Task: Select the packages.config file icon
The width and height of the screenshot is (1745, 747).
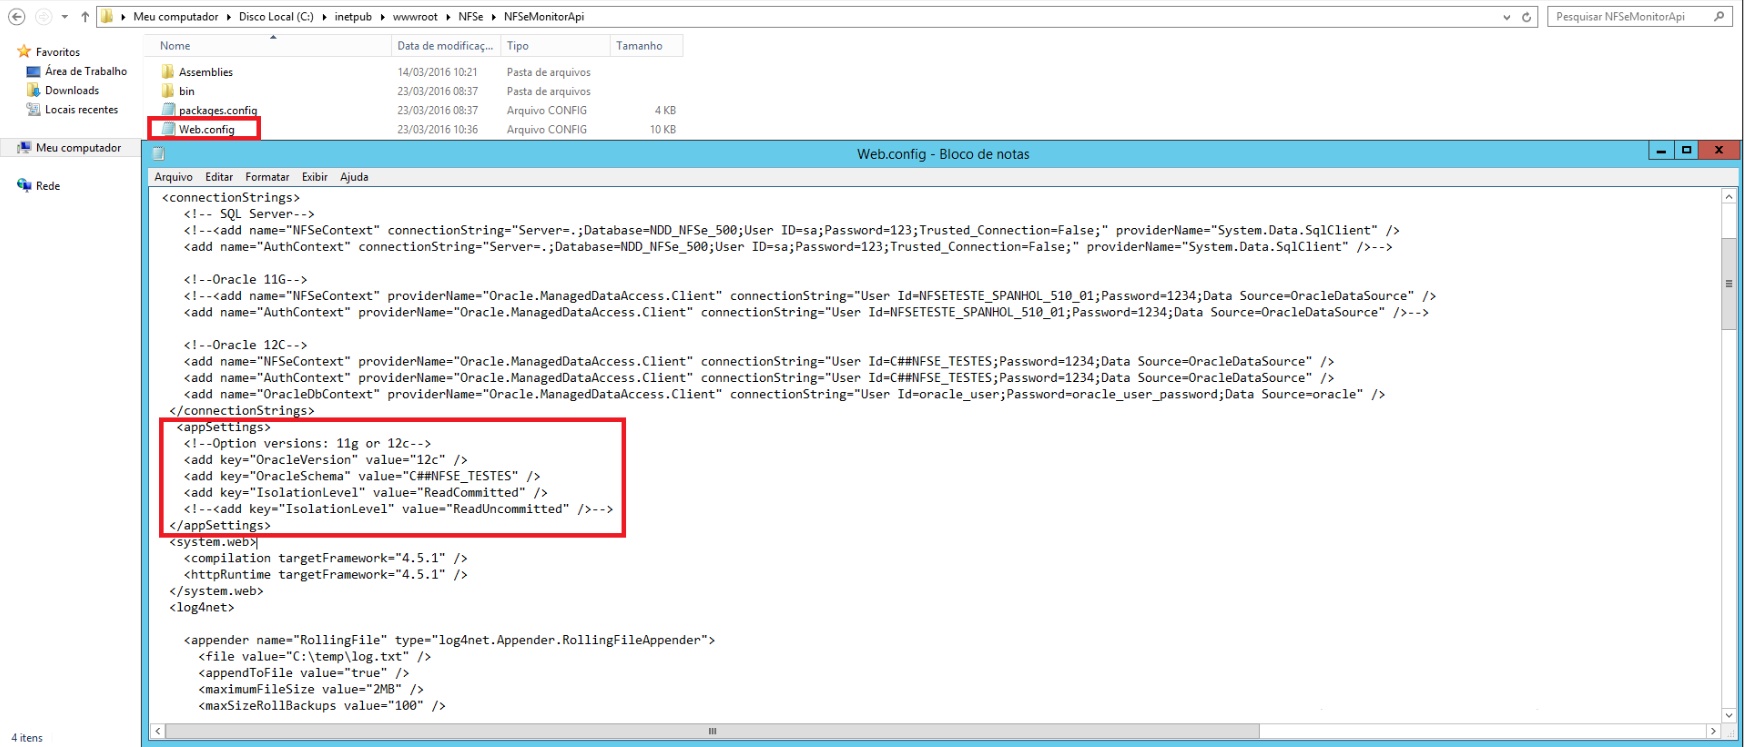Action: pos(168,110)
